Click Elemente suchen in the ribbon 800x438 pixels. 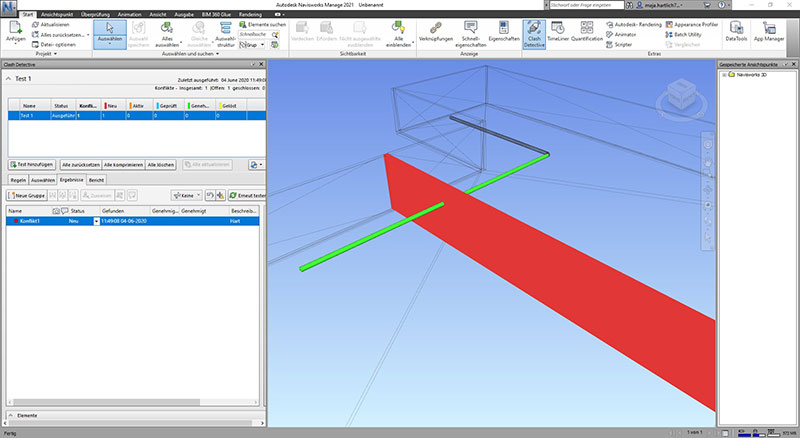tap(262, 25)
